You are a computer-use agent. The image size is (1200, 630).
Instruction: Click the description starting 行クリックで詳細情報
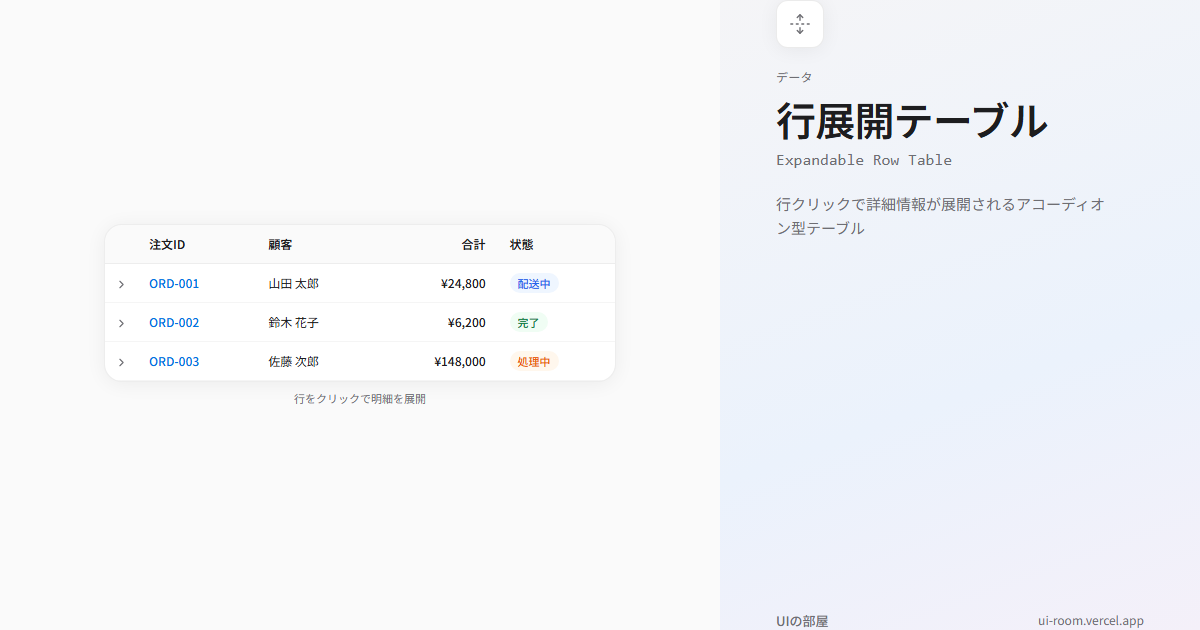click(941, 216)
